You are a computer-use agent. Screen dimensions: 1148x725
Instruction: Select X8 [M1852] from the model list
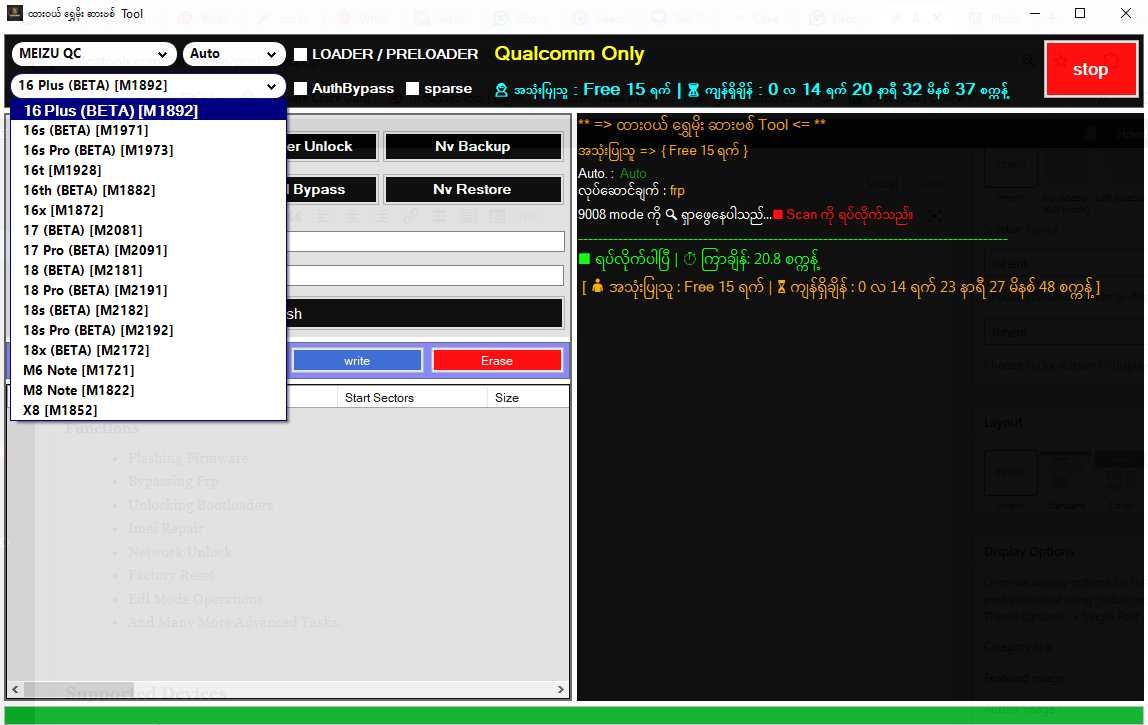click(57, 410)
